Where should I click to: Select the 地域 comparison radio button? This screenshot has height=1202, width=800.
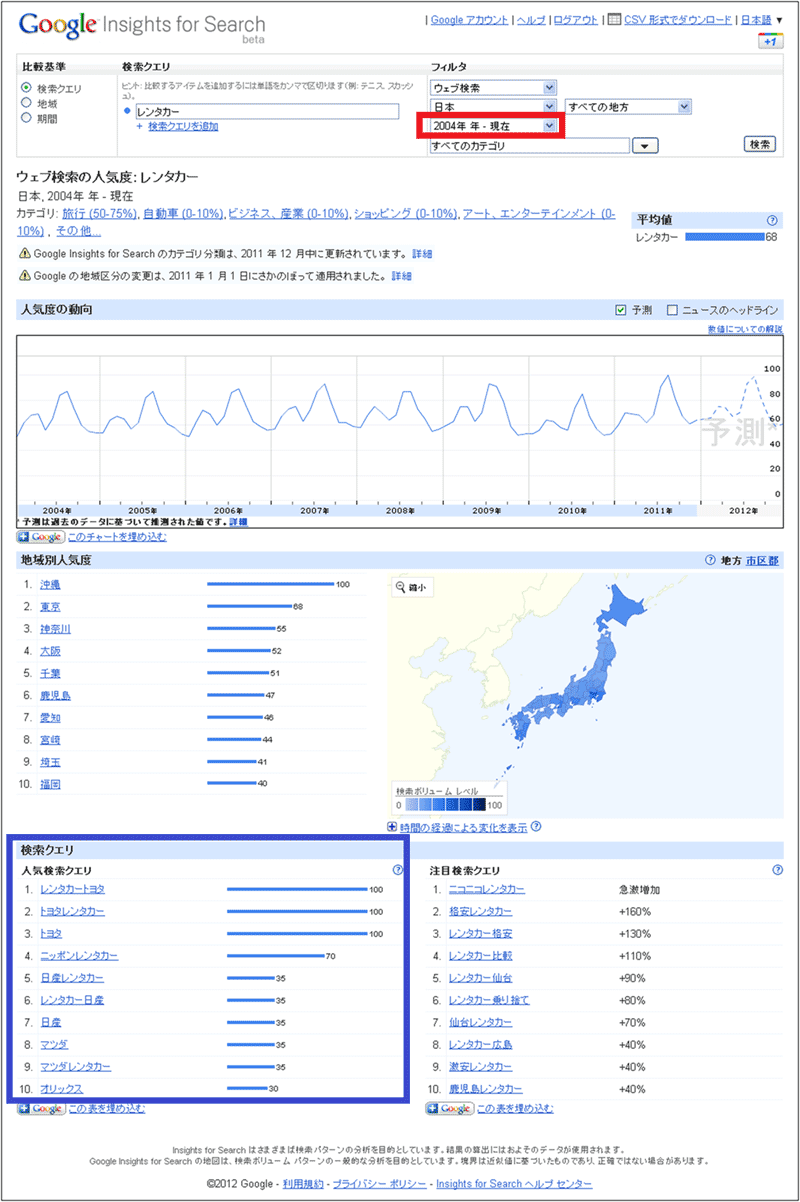(x=26, y=103)
